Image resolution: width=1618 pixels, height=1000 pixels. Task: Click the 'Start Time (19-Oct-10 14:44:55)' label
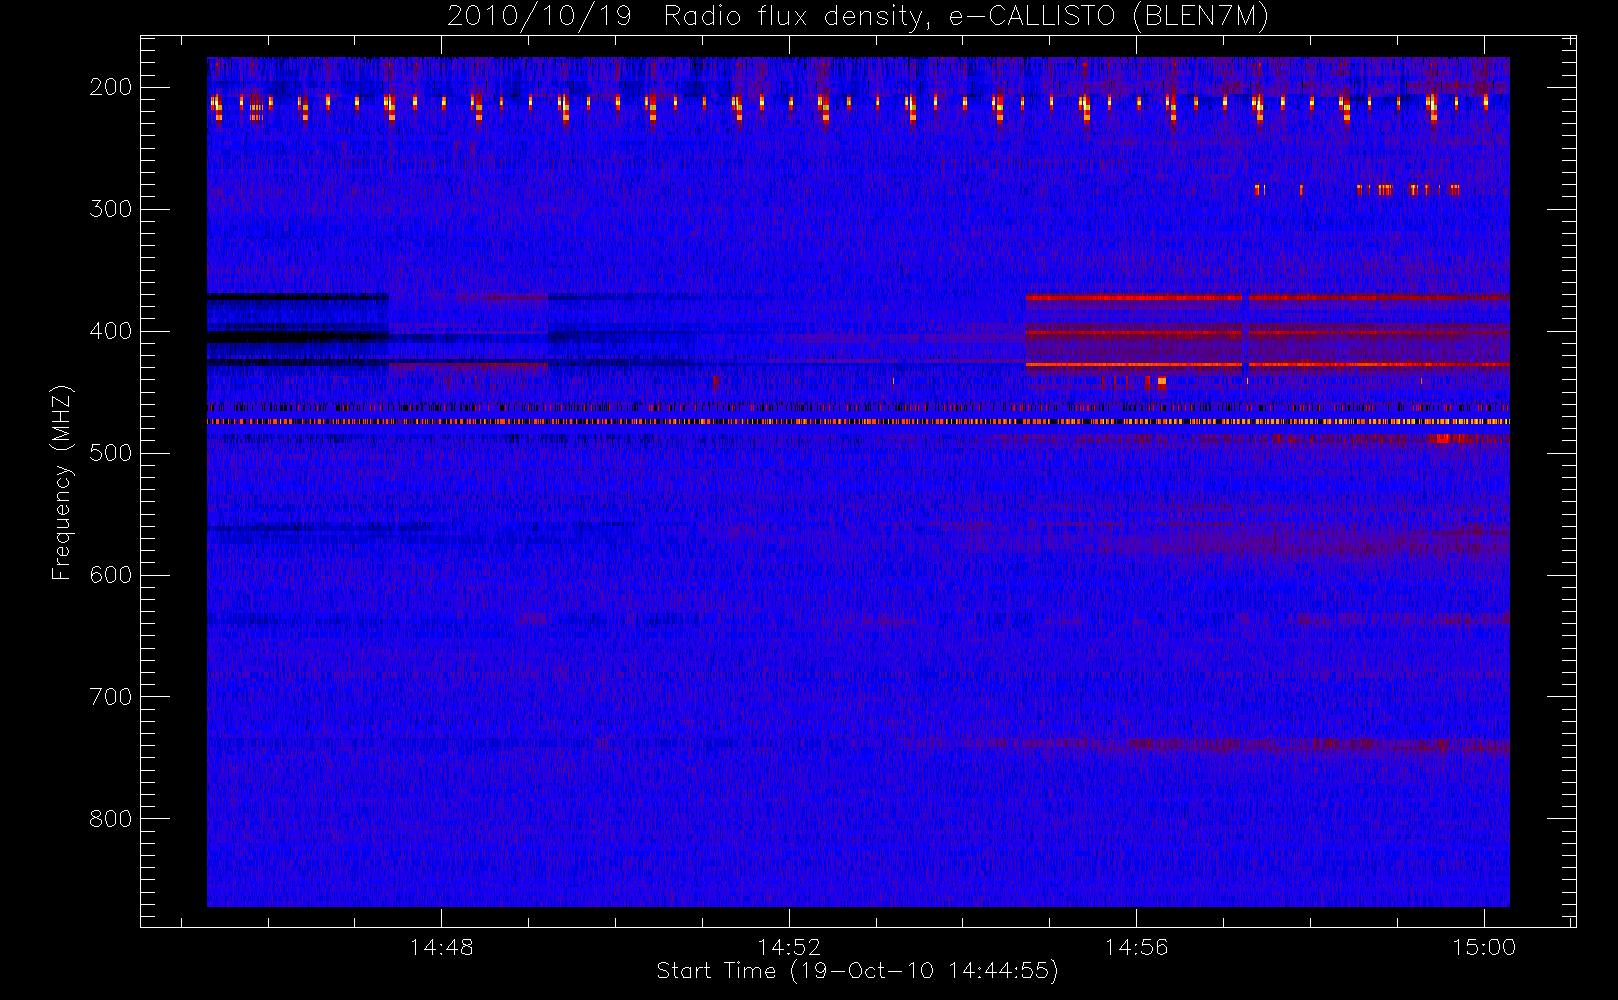pyautogui.click(x=857, y=971)
